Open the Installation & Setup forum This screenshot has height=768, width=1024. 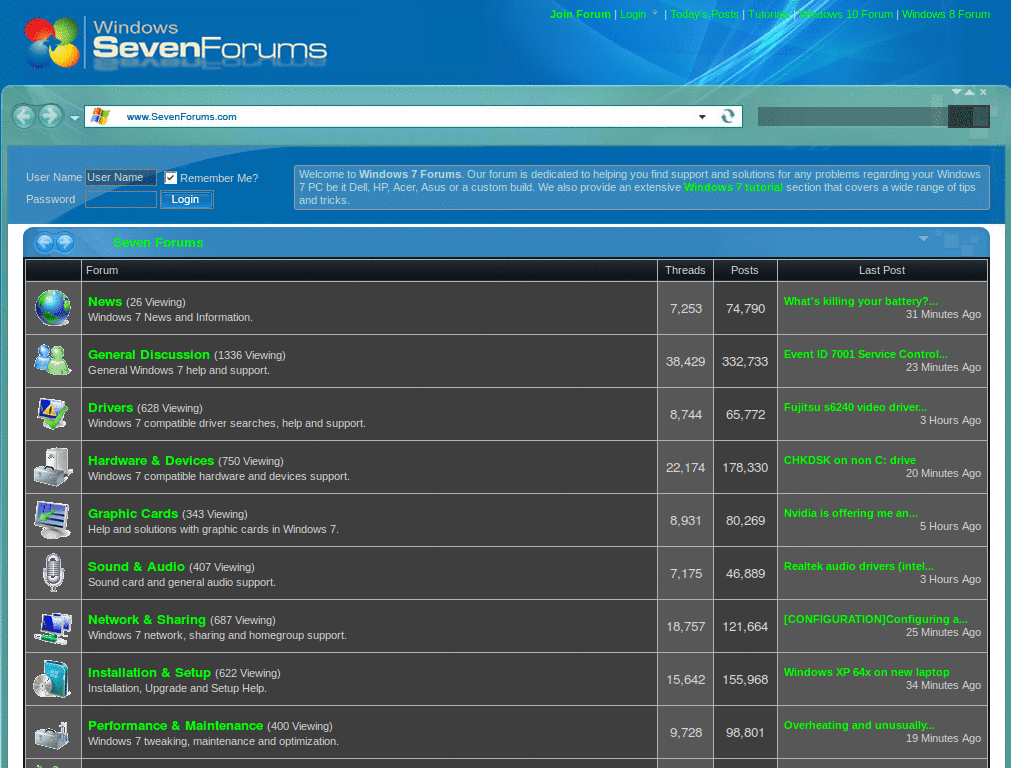pos(150,673)
